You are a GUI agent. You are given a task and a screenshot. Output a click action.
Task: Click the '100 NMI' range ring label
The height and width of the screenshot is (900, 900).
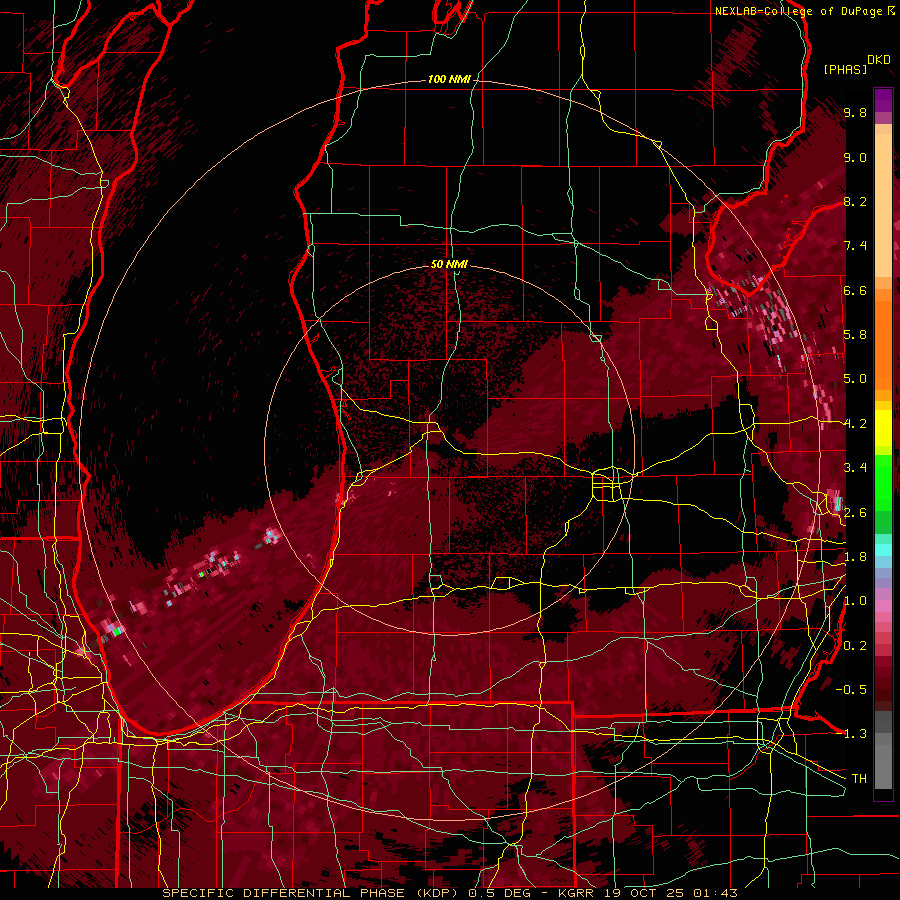(x=449, y=79)
